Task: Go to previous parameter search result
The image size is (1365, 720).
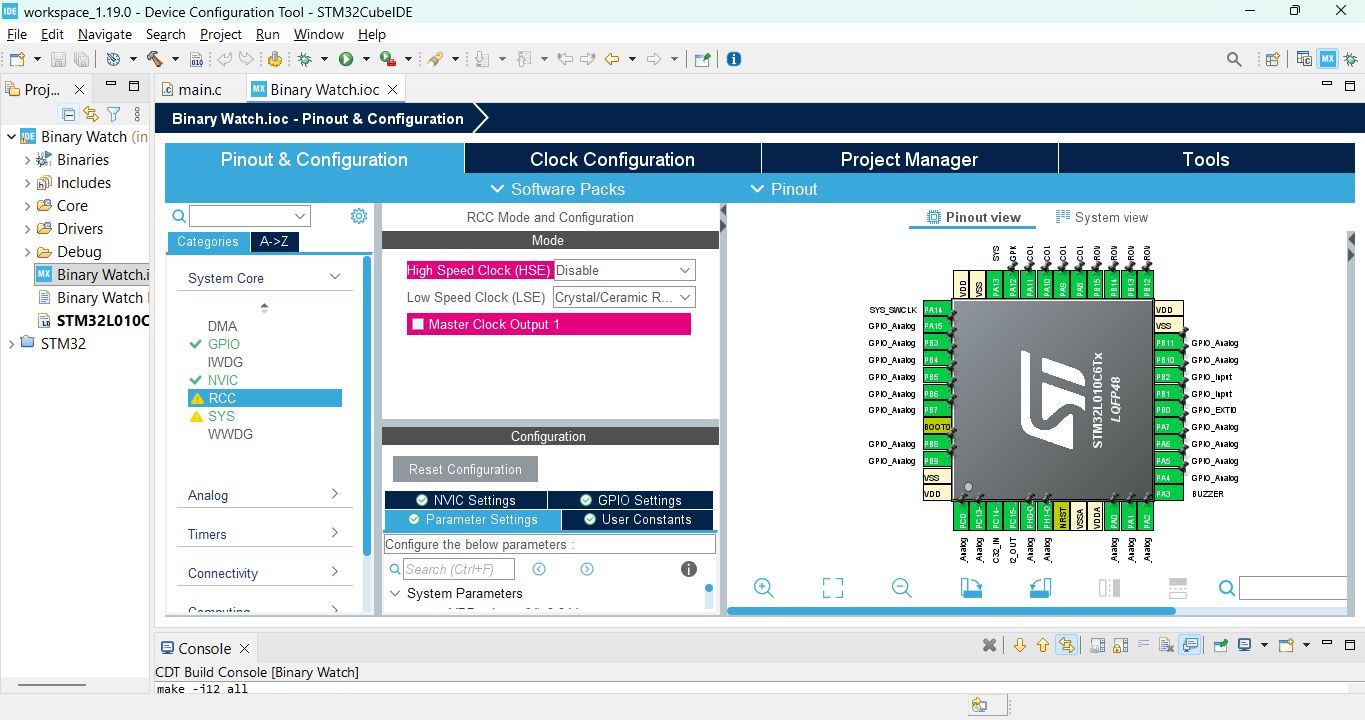Action: click(539, 569)
